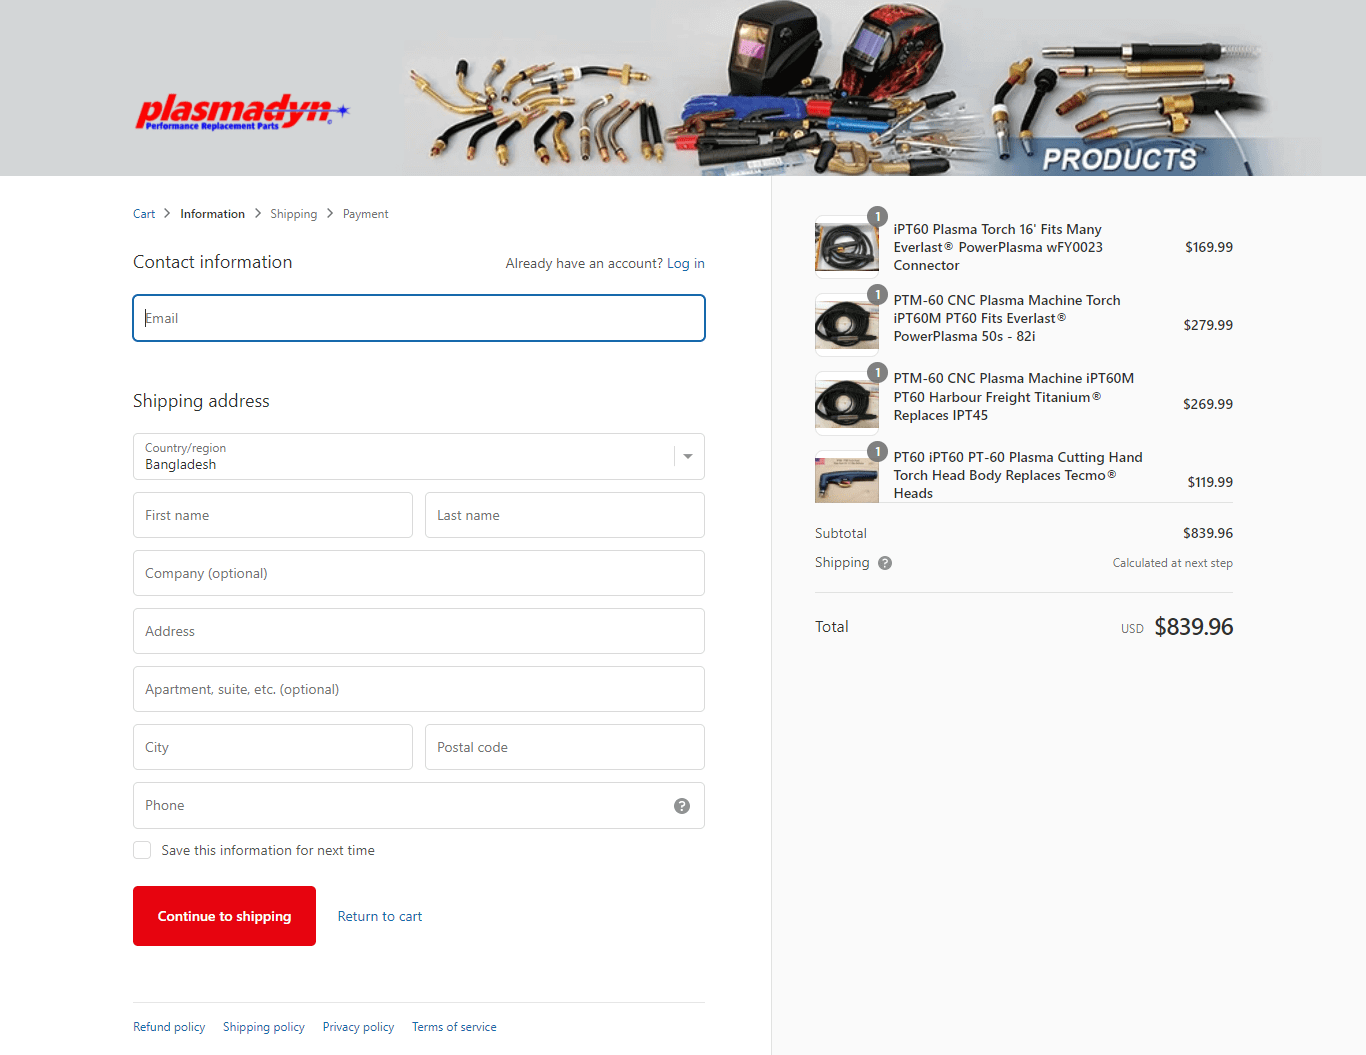Click the Apartment, suite, etc. field
Image resolution: width=1366 pixels, height=1055 pixels.
(419, 689)
